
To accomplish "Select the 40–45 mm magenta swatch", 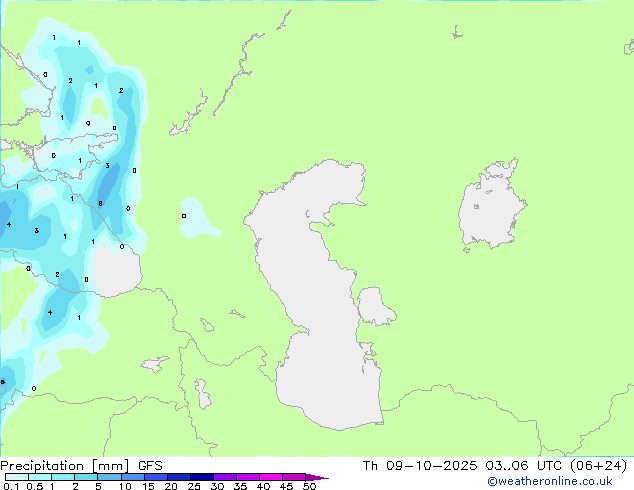I will coord(271,477).
